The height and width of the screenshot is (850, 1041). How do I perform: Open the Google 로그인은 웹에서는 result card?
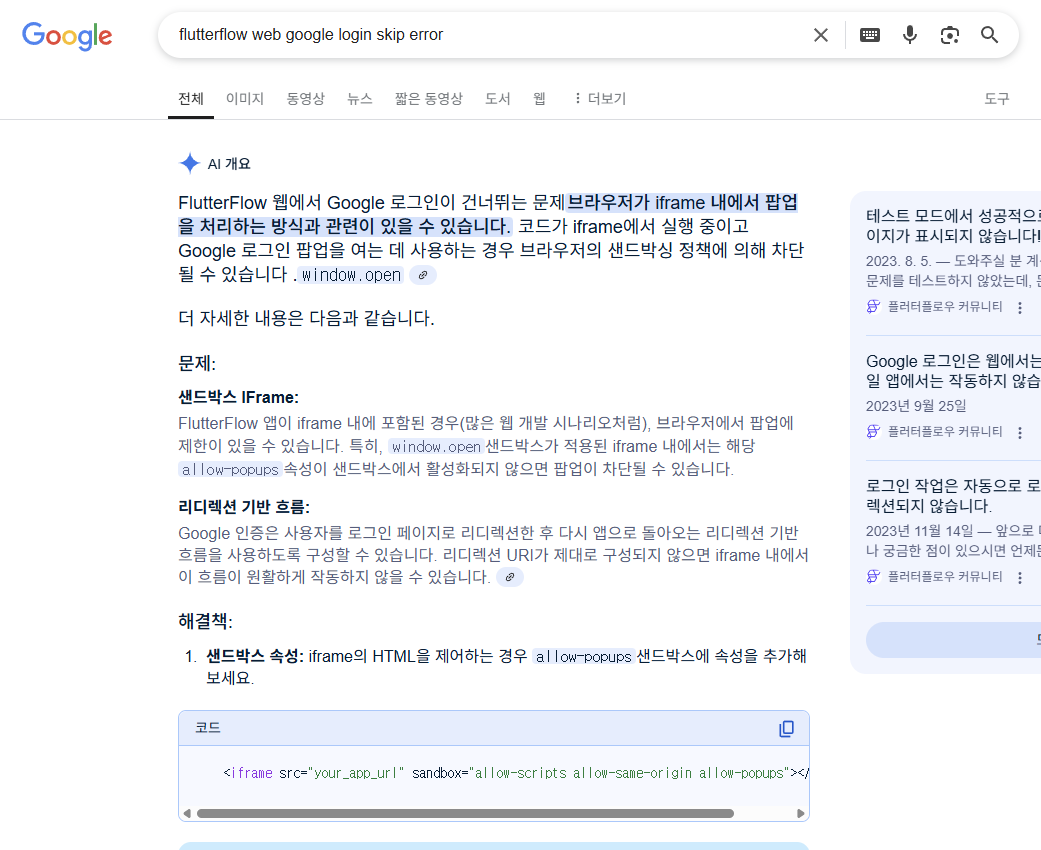tap(953, 371)
